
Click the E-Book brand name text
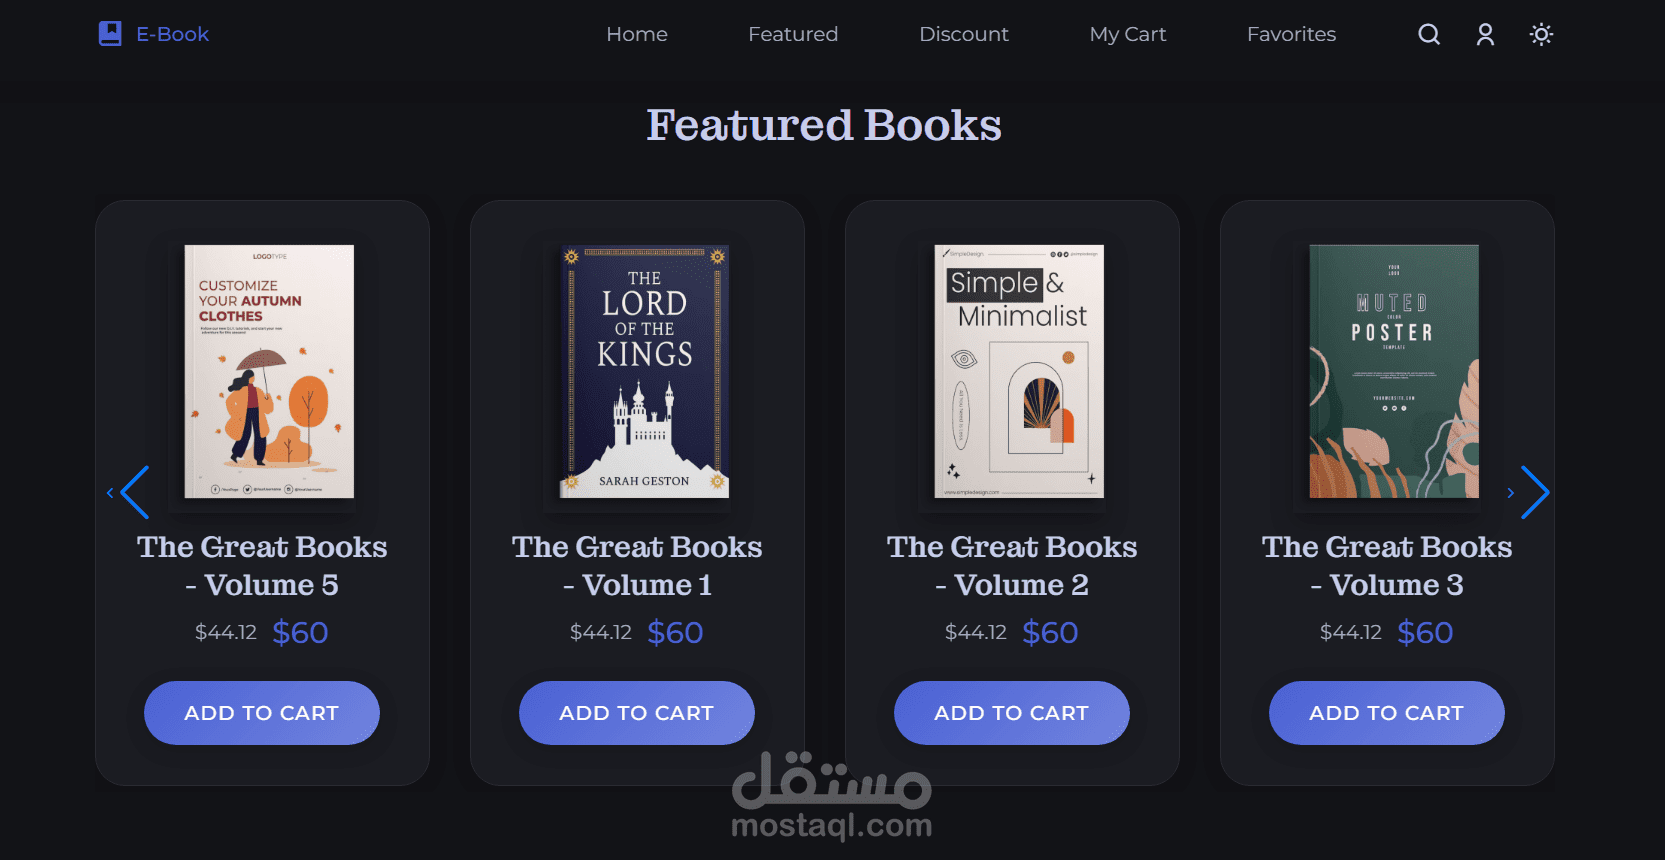pos(173,34)
